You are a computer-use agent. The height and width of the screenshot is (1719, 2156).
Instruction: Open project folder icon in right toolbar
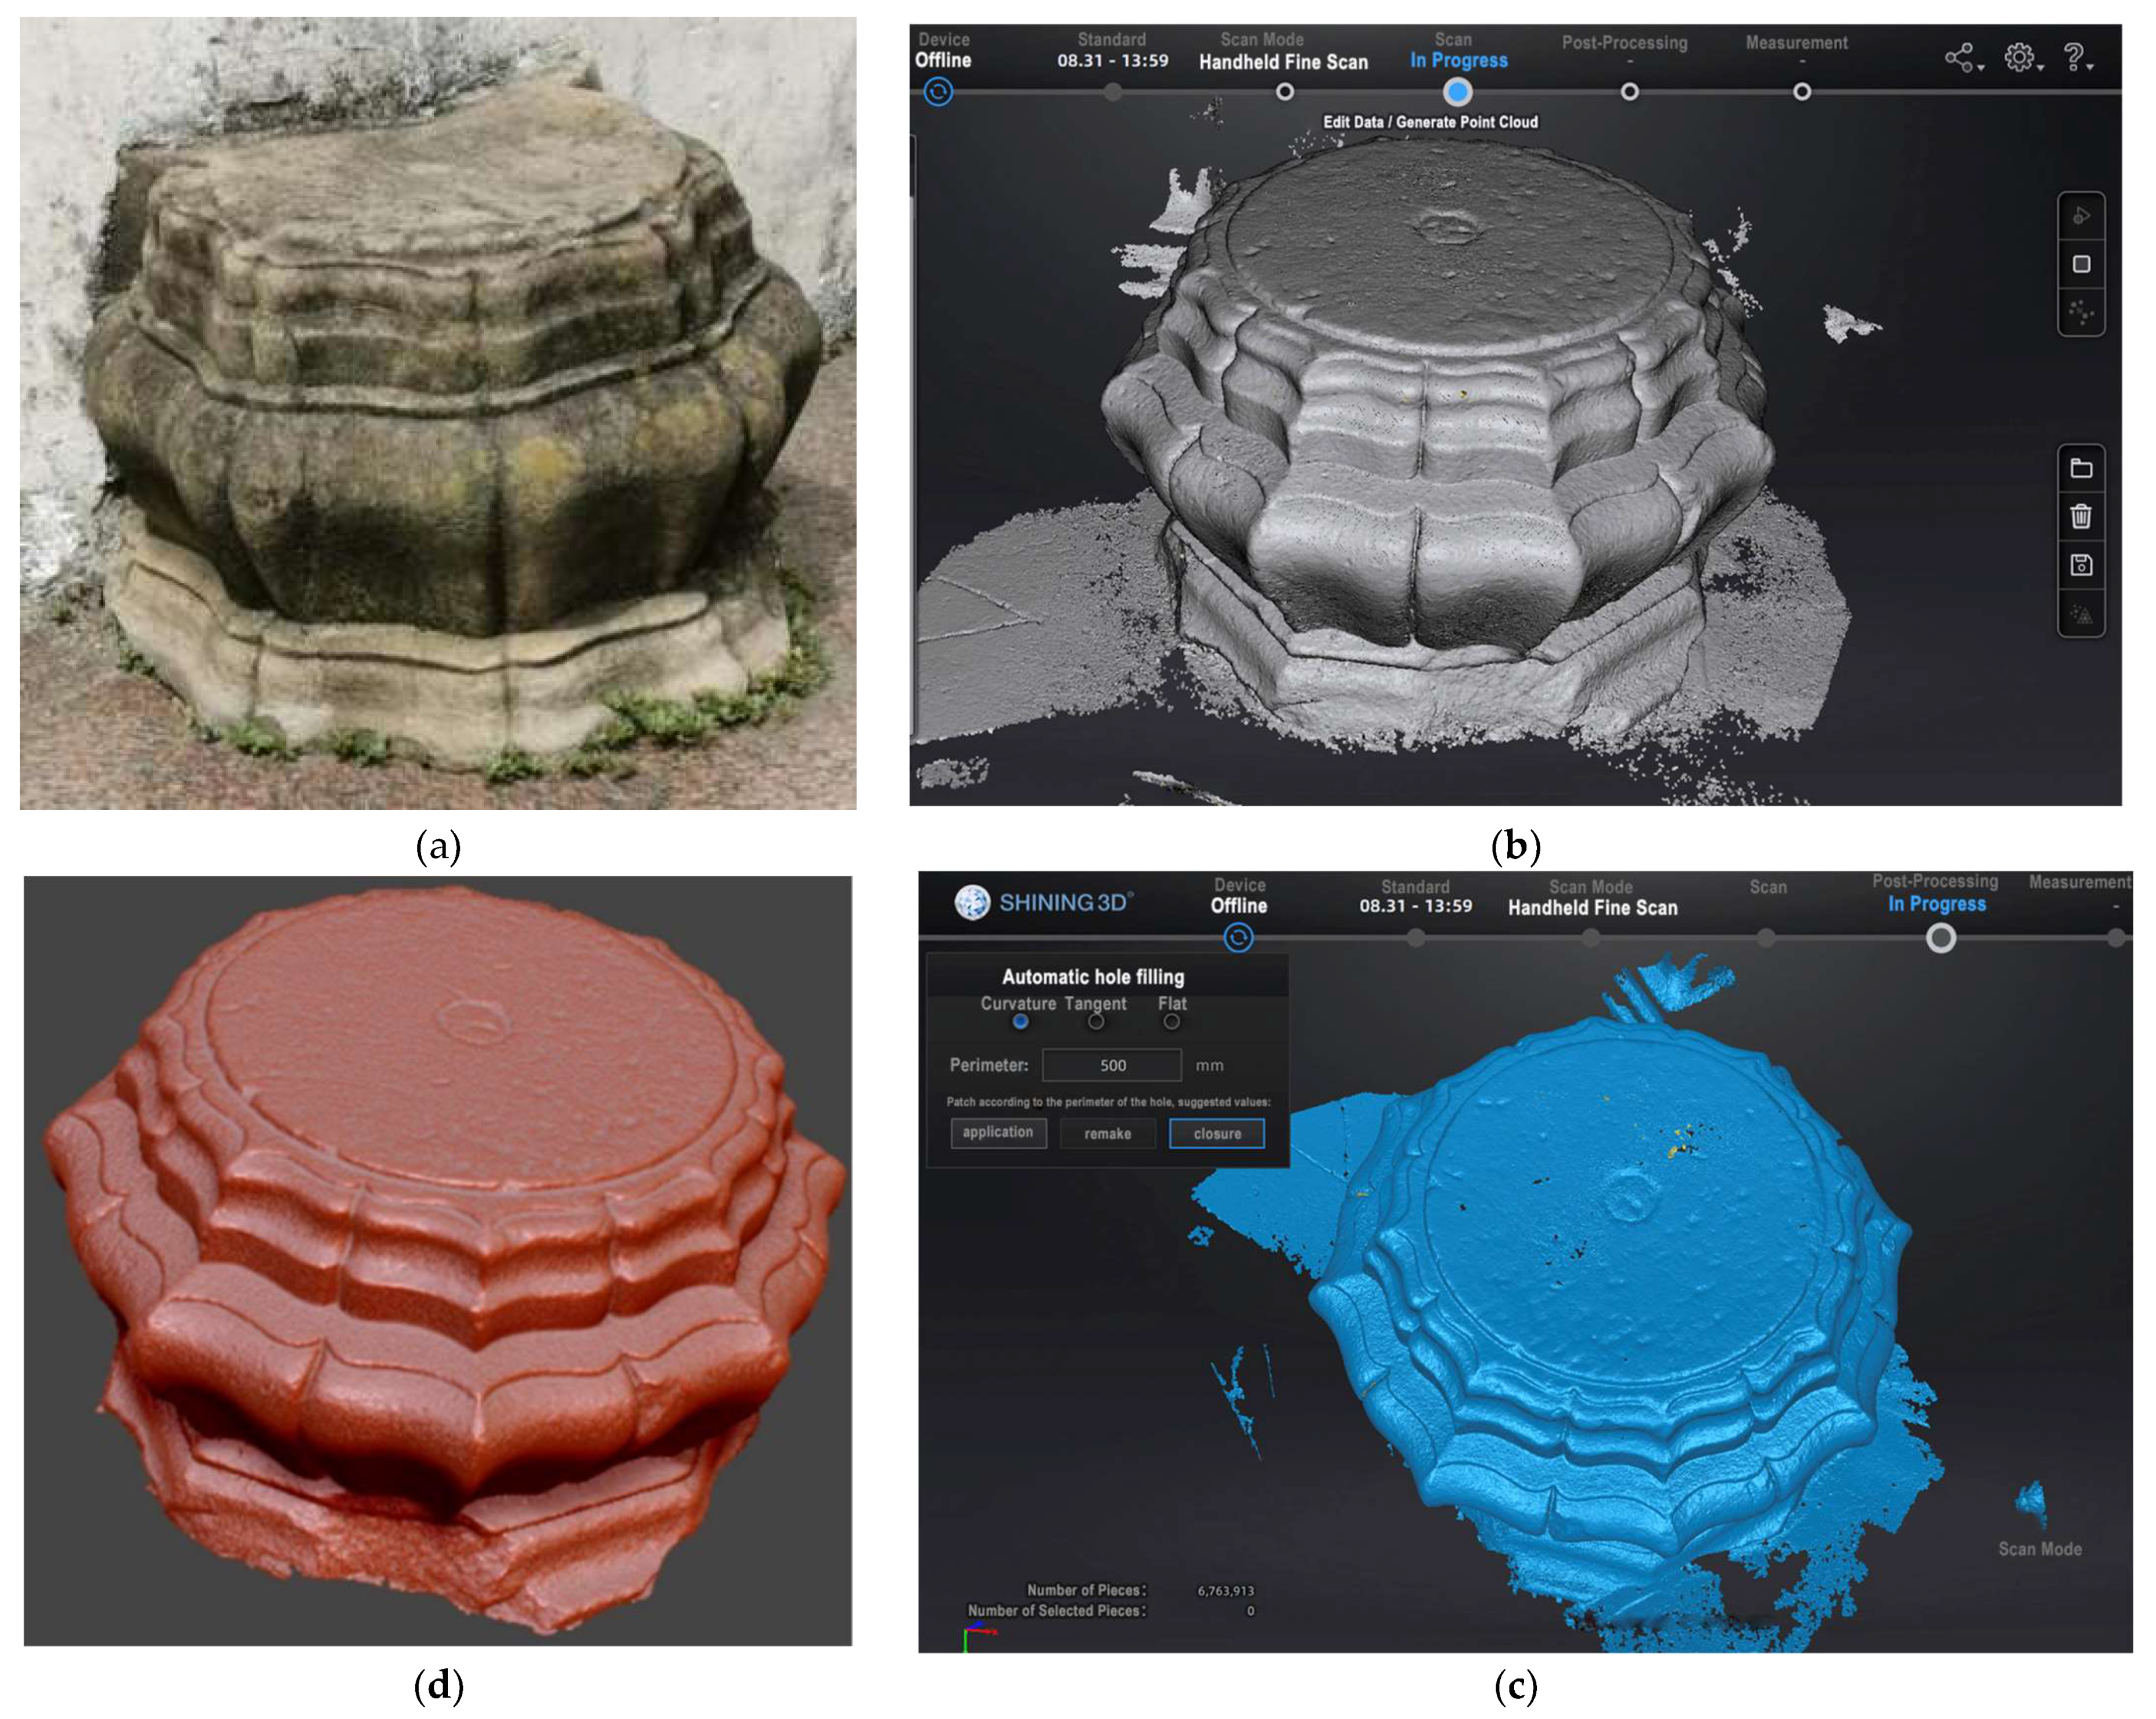click(x=2081, y=468)
